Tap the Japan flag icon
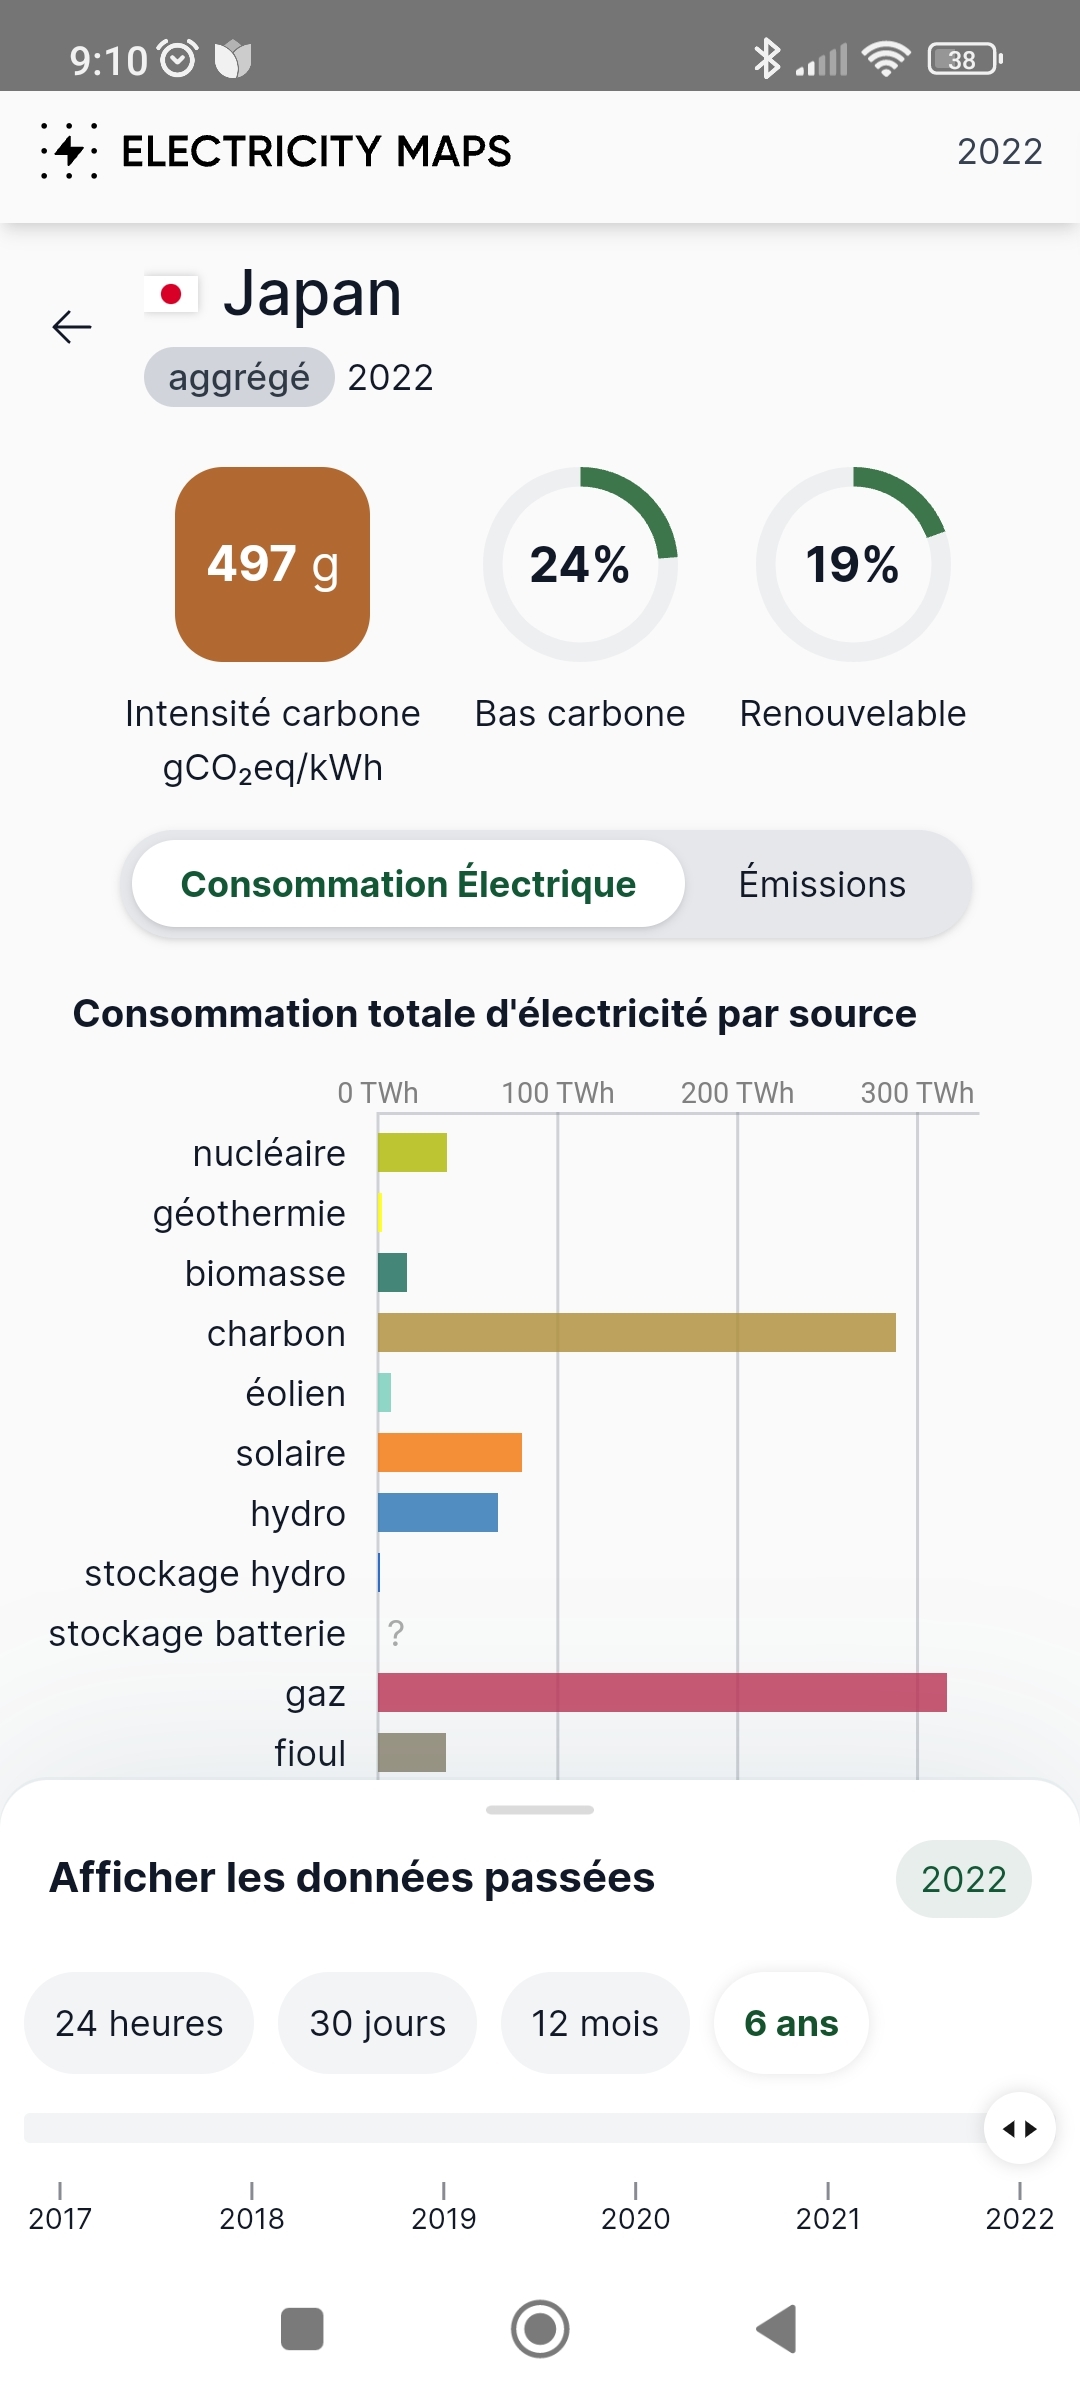Screen dimensions: 1080x2400 click(171, 294)
